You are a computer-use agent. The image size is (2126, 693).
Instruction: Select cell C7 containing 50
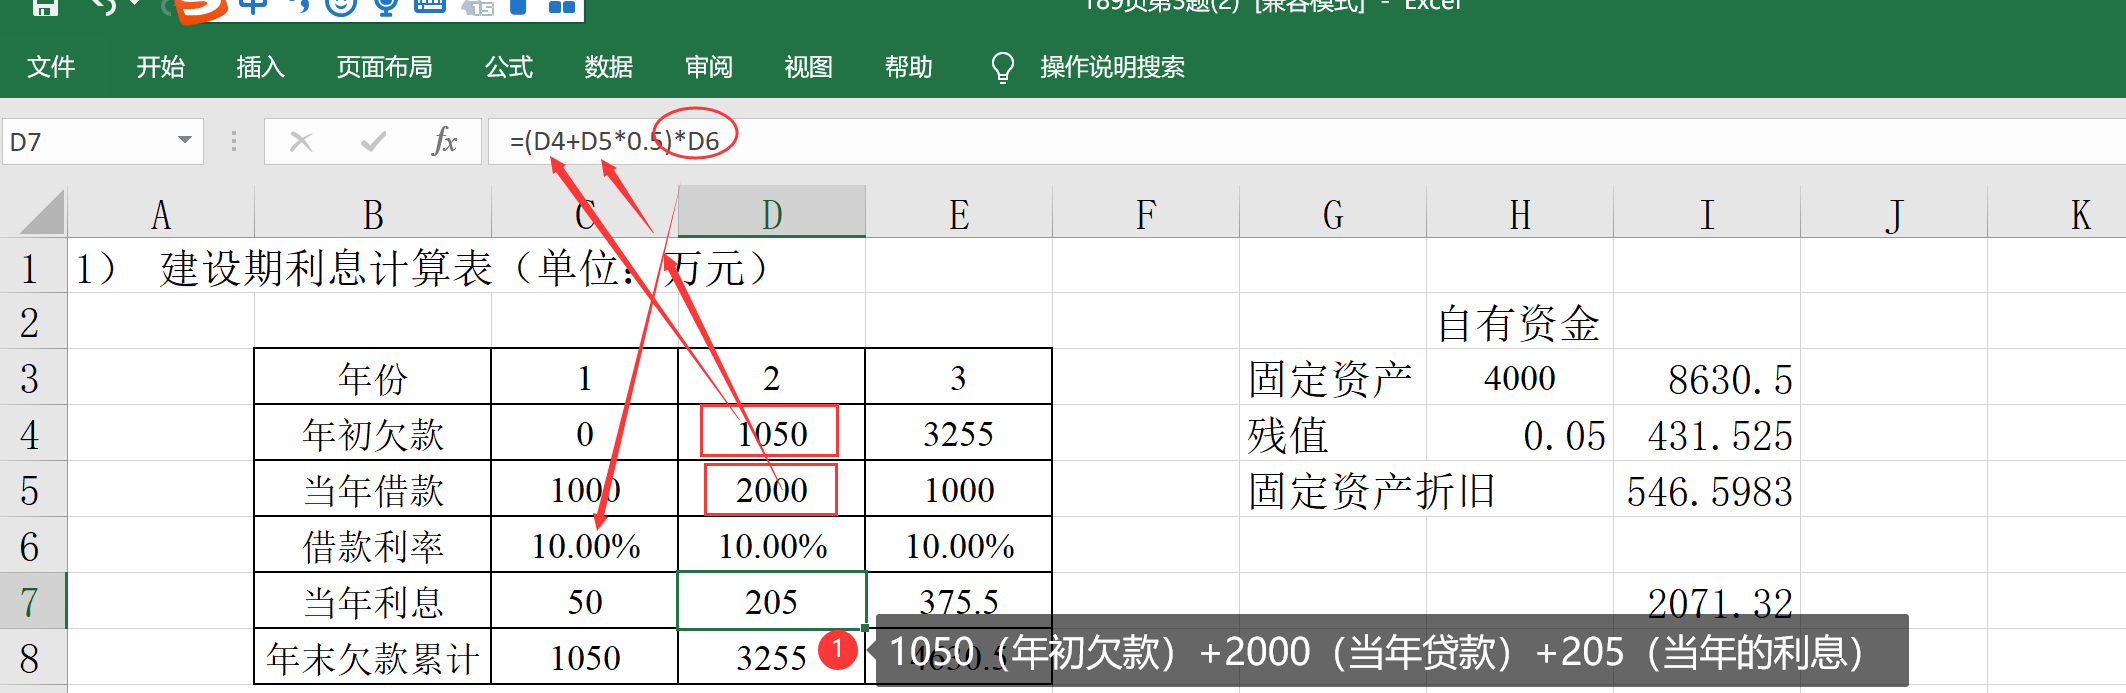point(585,601)
